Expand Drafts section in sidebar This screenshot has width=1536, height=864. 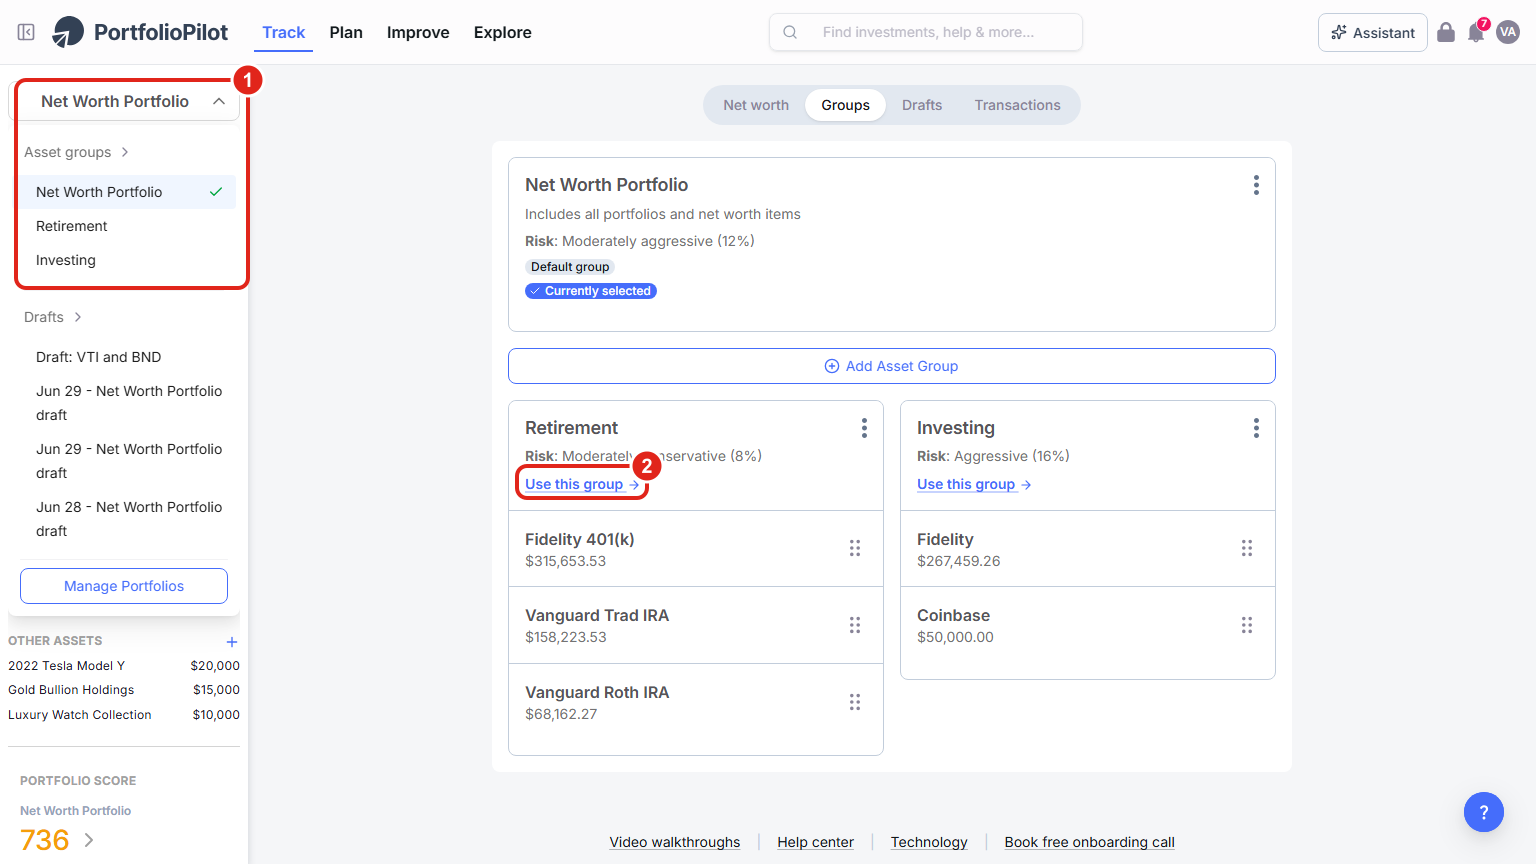pos(52,317)
